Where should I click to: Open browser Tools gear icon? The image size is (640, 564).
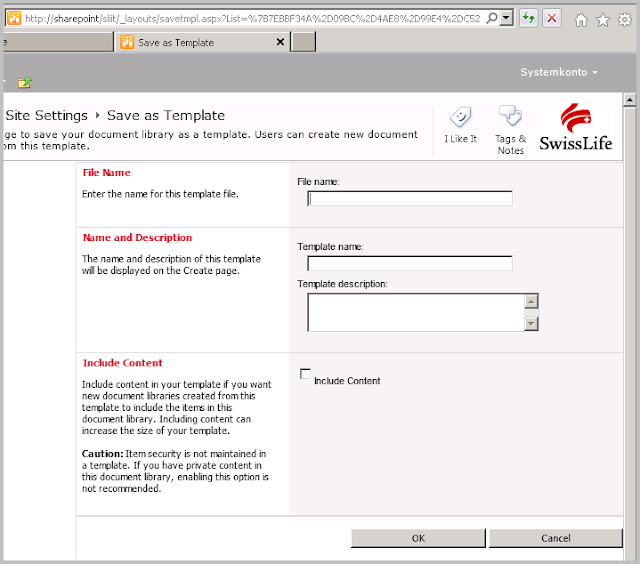click(624, 19)
